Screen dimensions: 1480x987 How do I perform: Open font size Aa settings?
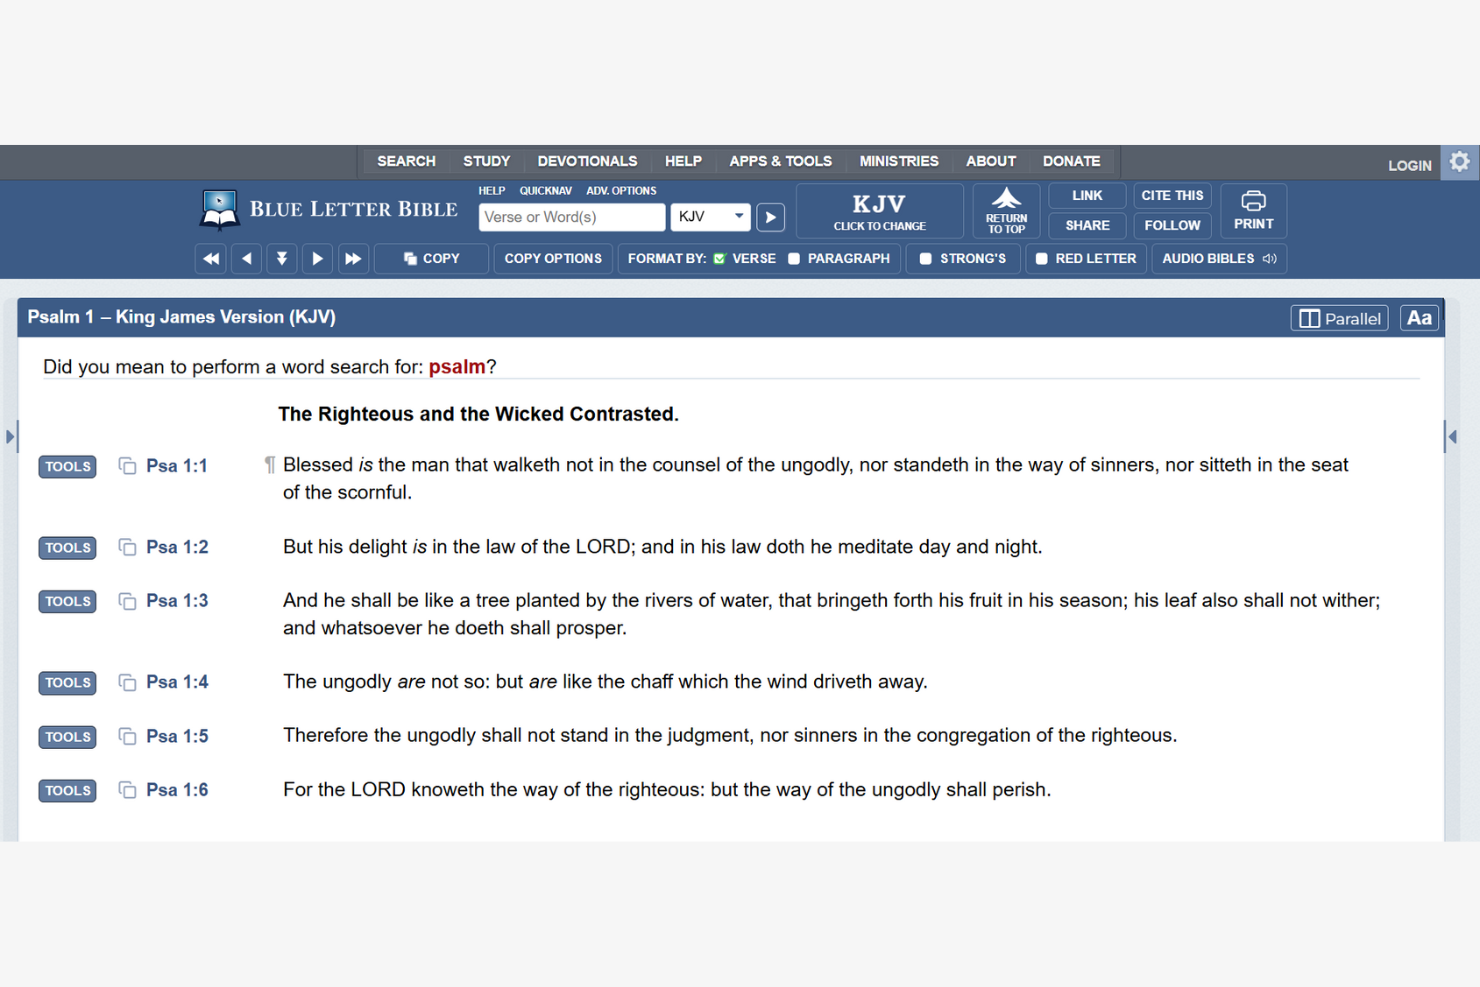(1419, 318)
